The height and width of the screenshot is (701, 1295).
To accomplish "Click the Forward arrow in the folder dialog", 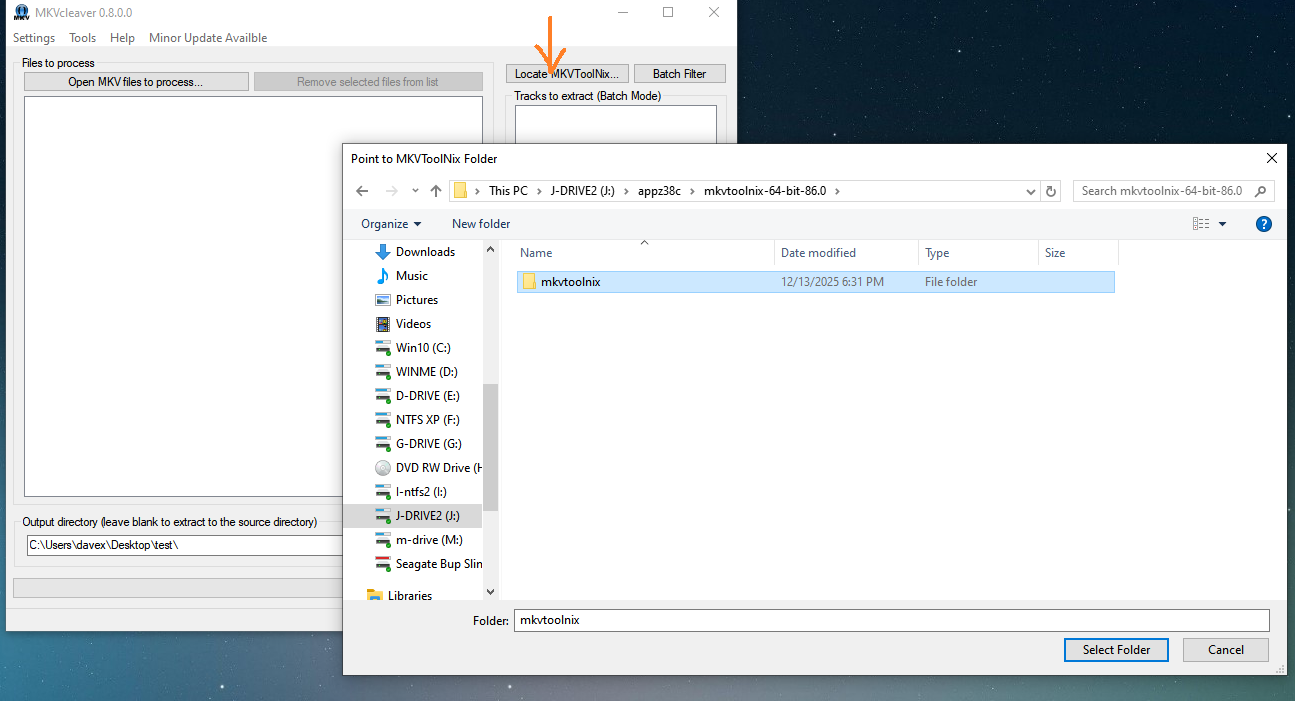I will [x=391, y=191].
